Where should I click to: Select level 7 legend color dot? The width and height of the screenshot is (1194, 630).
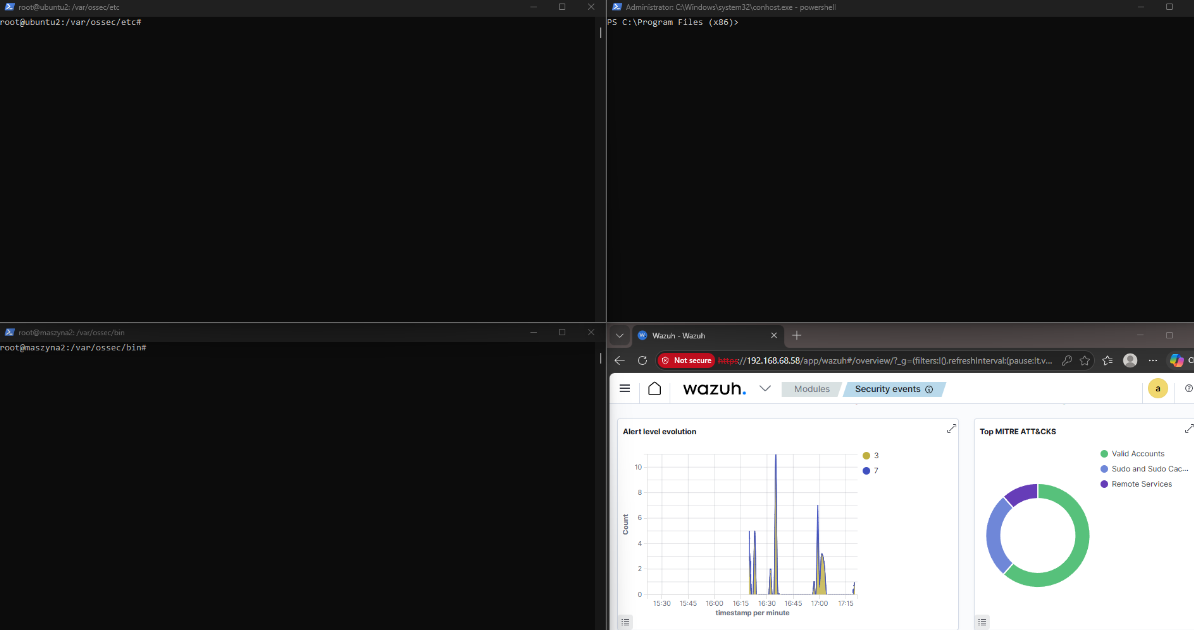(x=866, y=471)
